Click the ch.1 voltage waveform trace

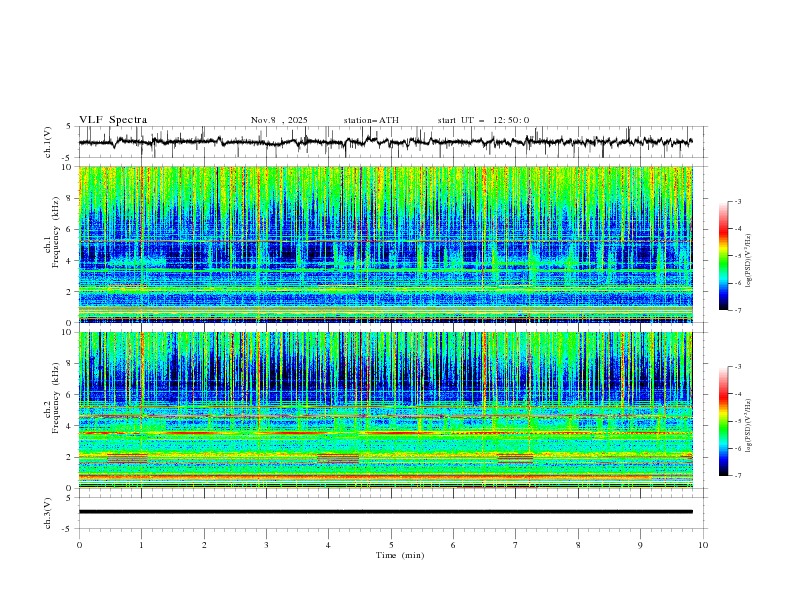click(385, 142)
